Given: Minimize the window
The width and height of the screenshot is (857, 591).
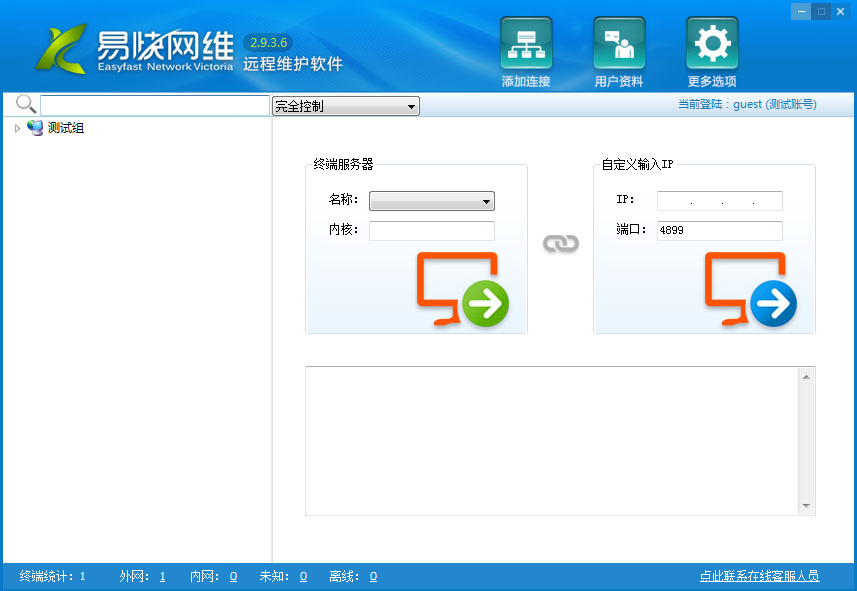Looking at the screenshot, I should 801,11.
